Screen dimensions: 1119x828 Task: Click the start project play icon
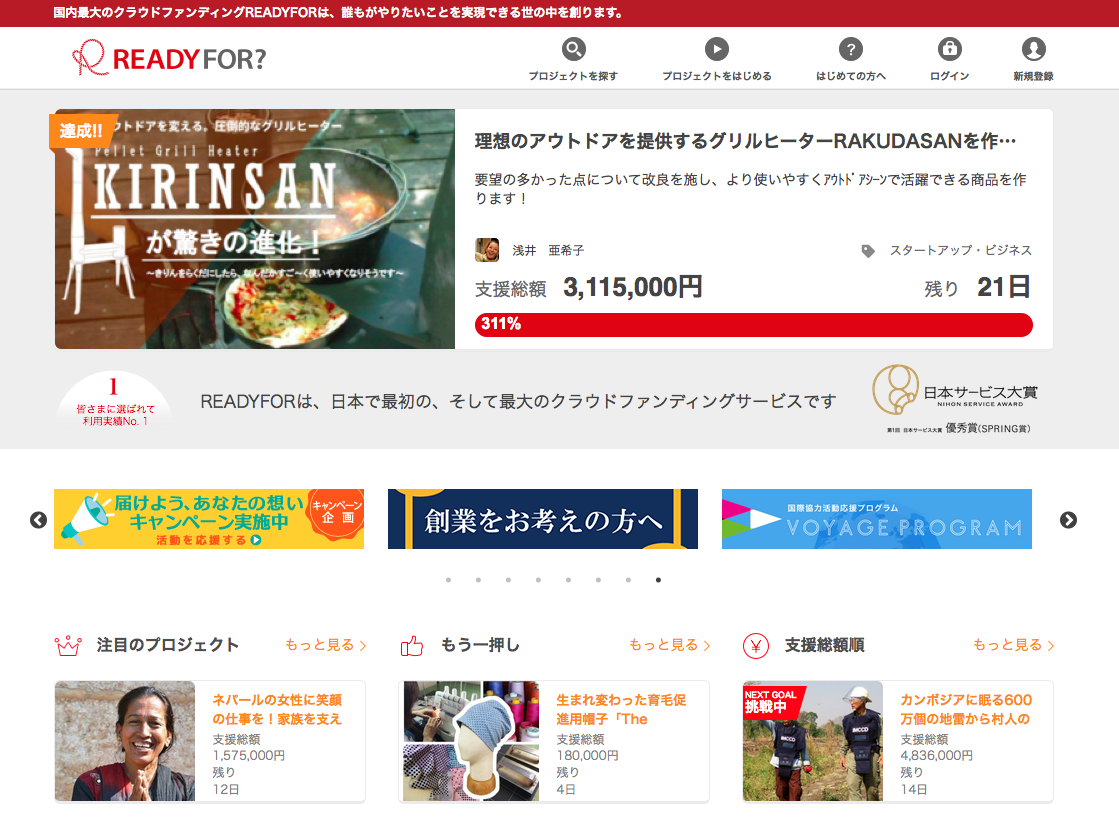(x=717, y=49)
